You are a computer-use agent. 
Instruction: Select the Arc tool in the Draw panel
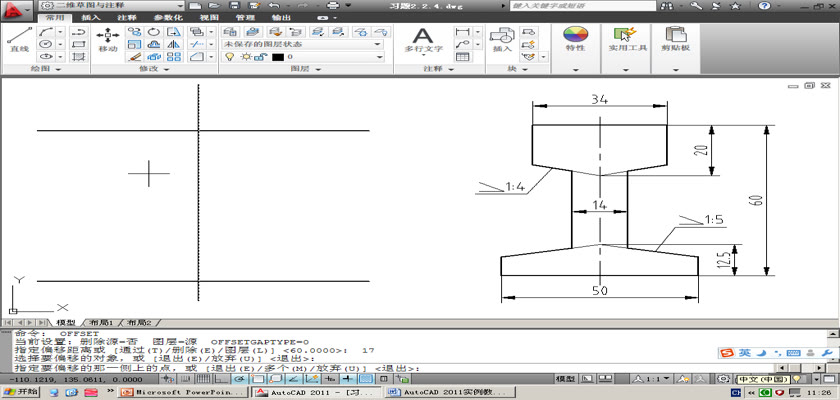click(x=46, y=32)
